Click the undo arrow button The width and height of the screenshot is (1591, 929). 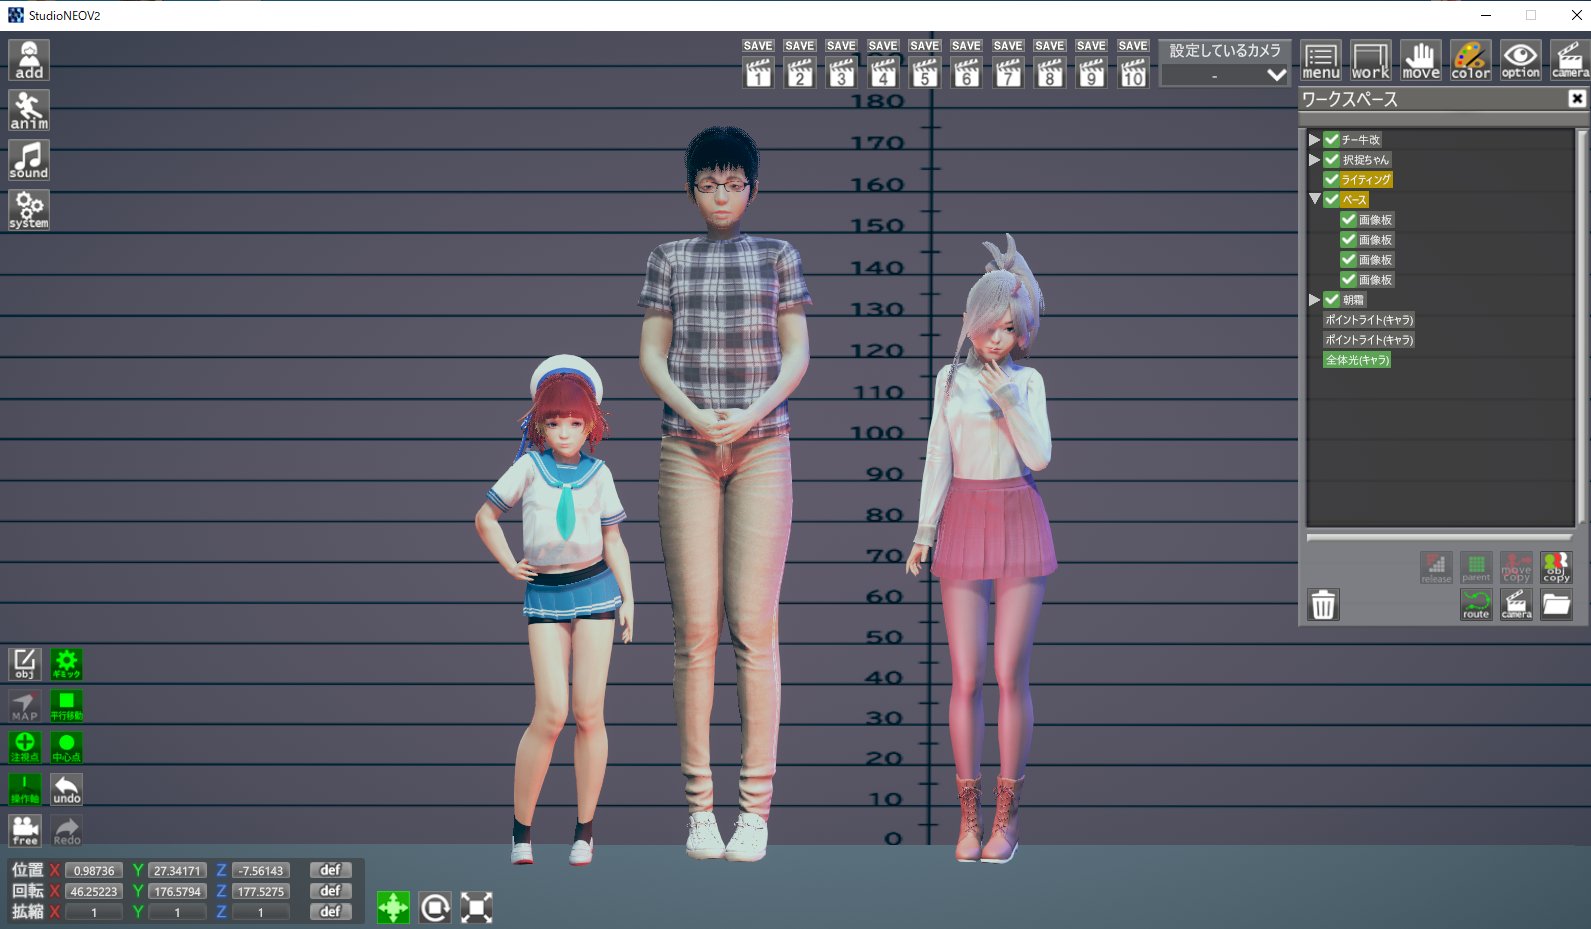click(67, 789)
